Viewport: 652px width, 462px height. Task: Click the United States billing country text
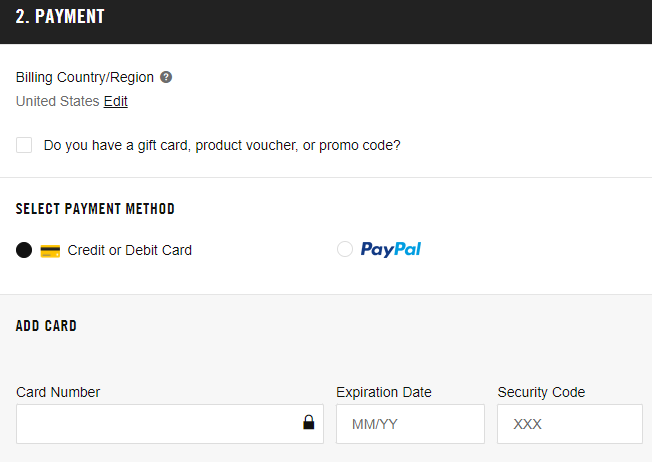click(58, 101)
